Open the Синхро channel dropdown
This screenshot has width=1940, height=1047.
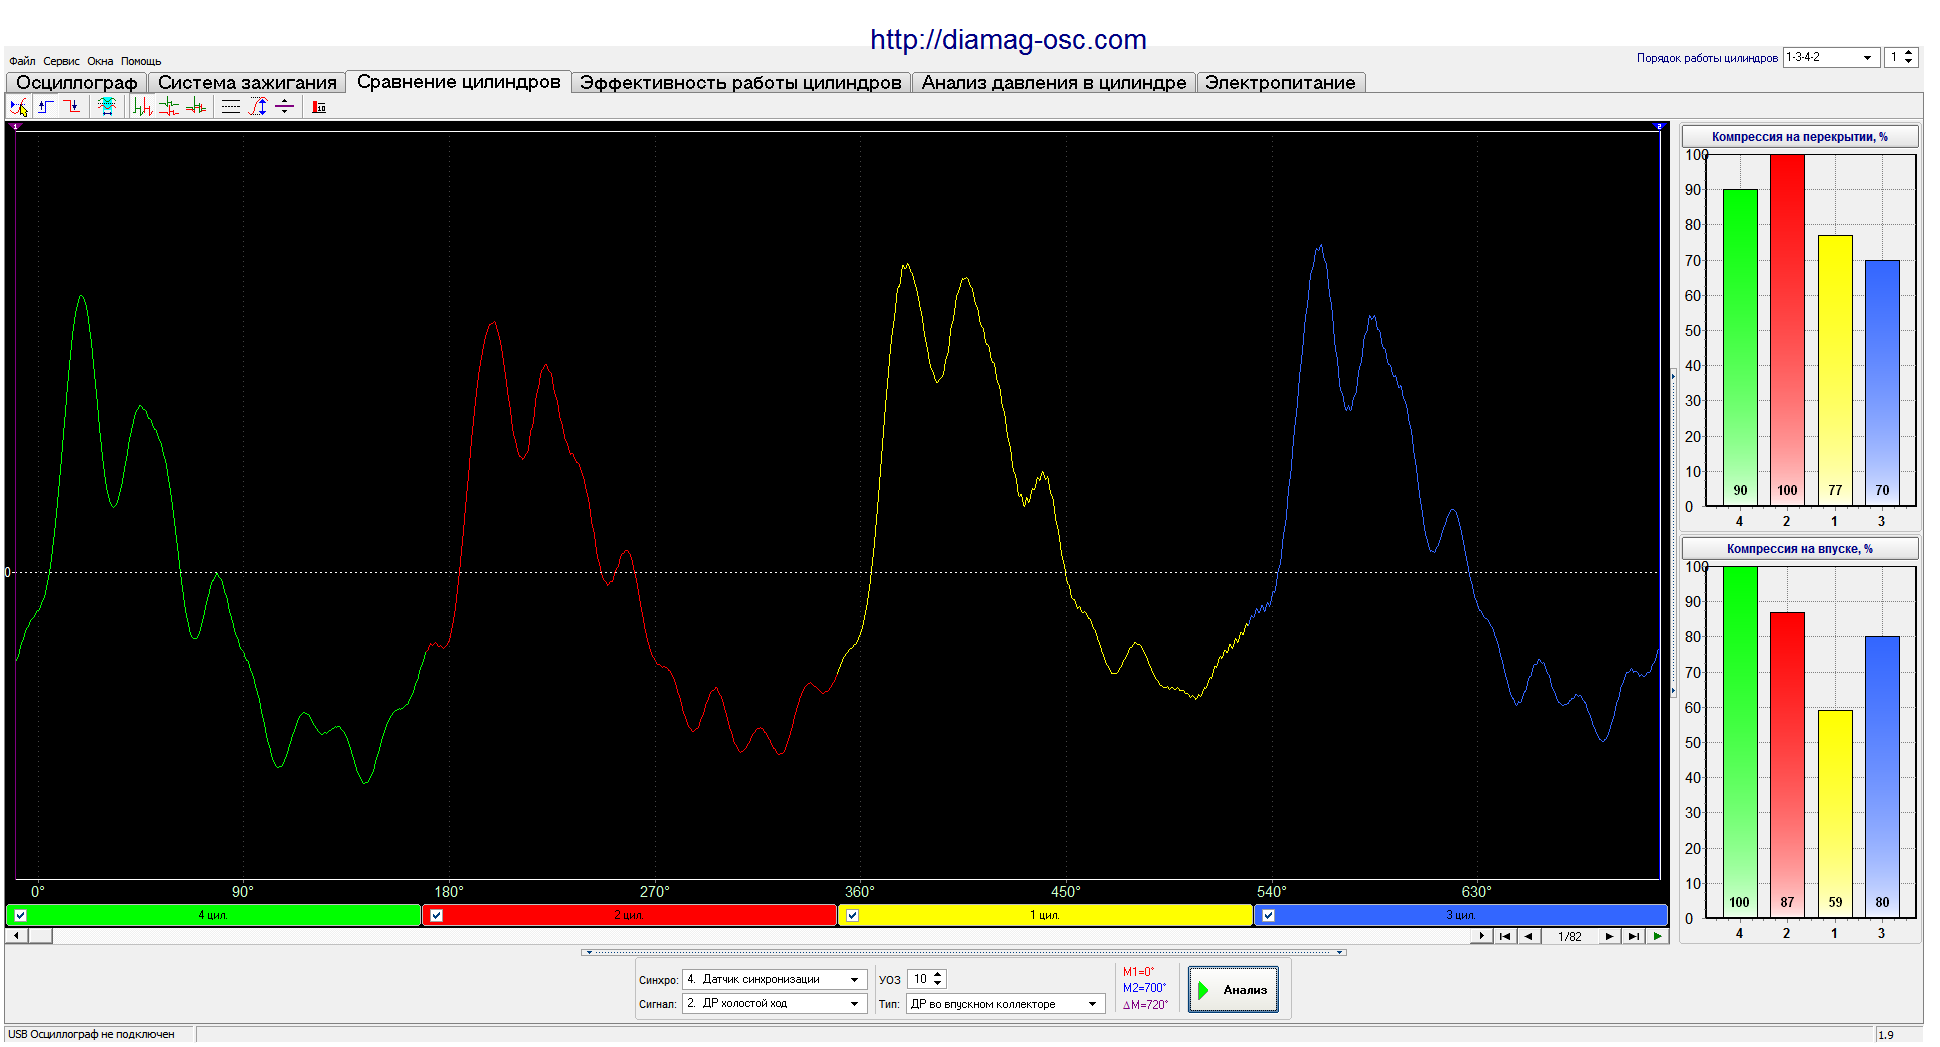[x=855, y=980]
